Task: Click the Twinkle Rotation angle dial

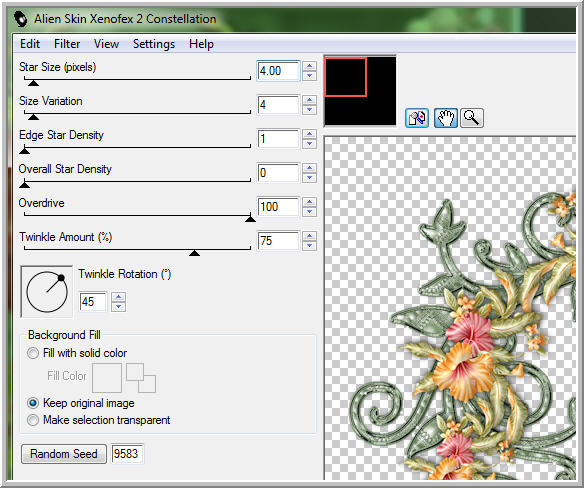Action: (47, 292)
